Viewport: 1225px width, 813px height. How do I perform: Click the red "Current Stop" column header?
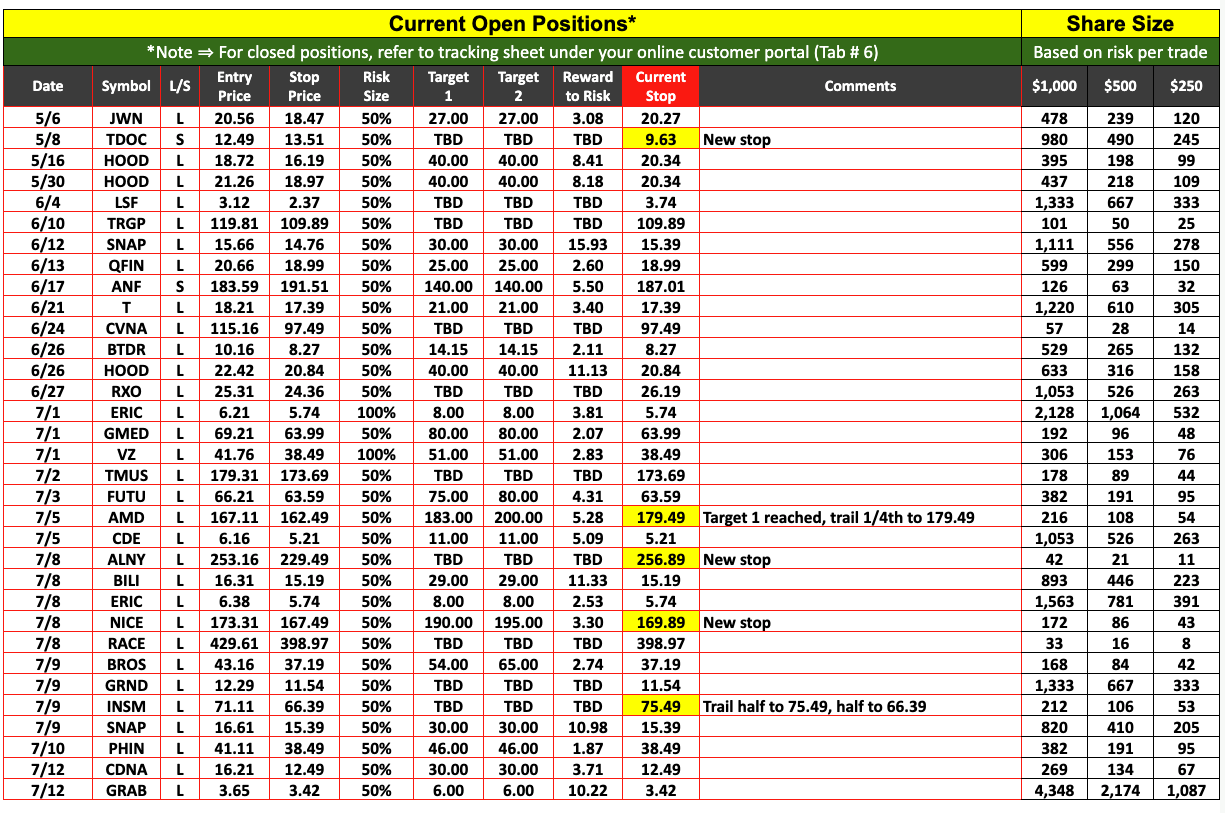[x=660, y=86]
